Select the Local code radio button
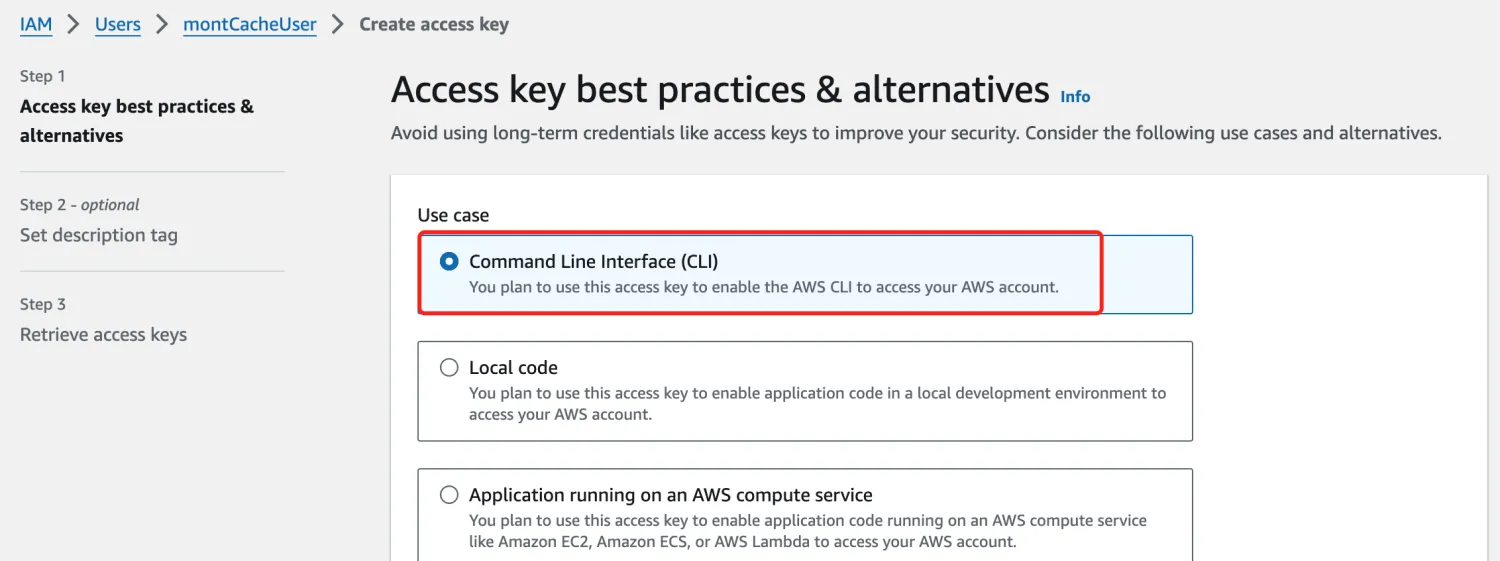 [449, 368]
